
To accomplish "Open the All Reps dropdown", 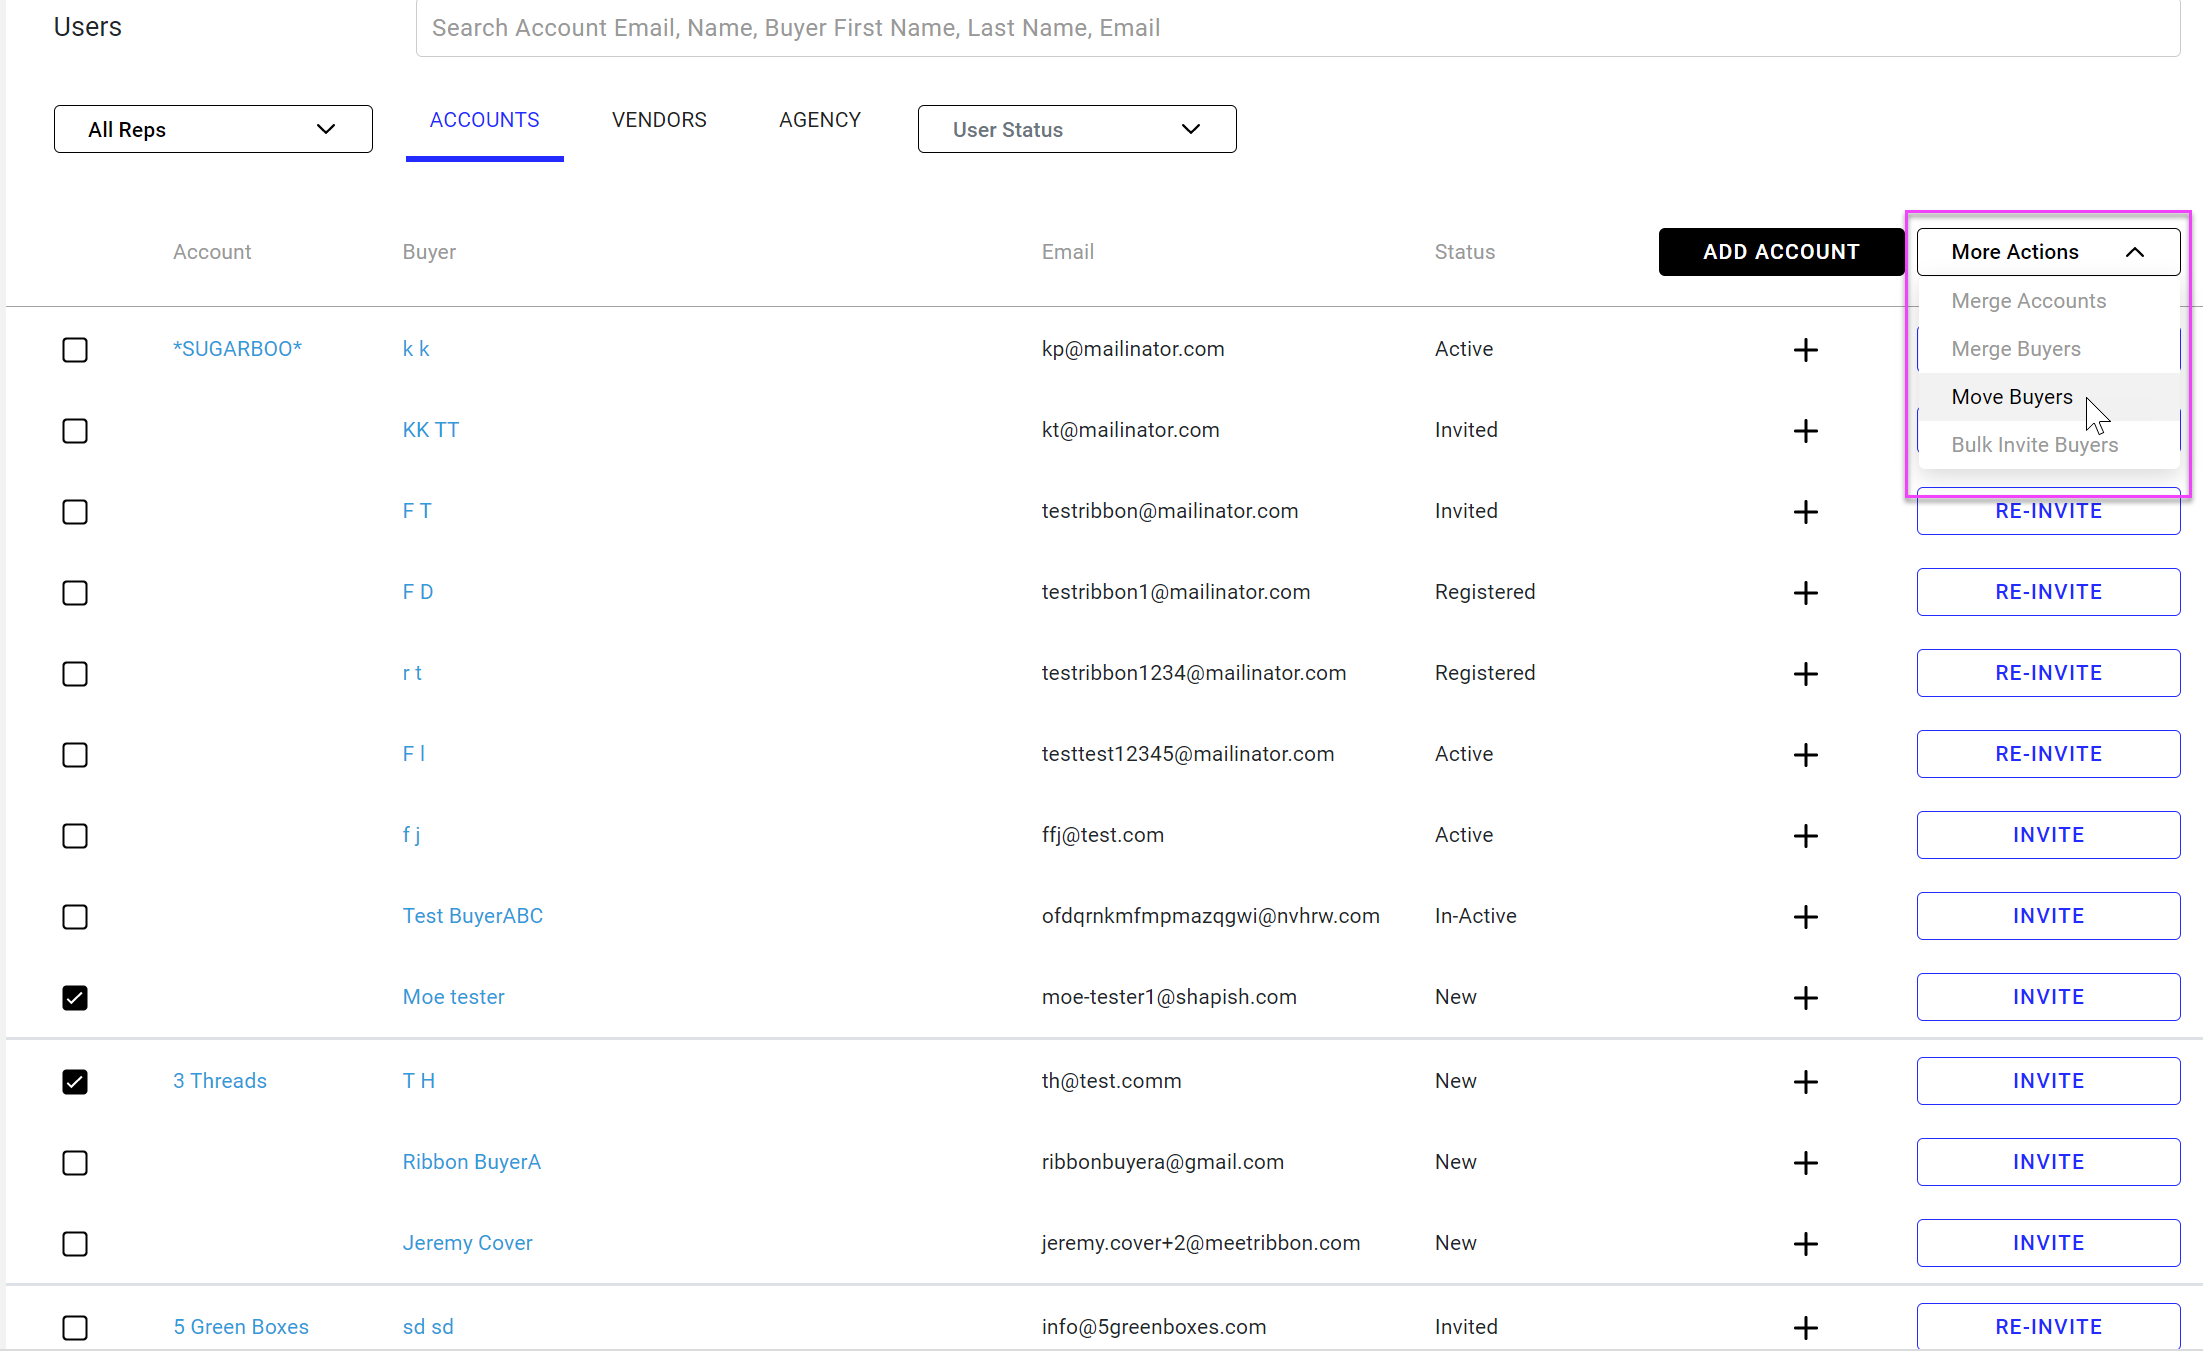I will [213, 129].
